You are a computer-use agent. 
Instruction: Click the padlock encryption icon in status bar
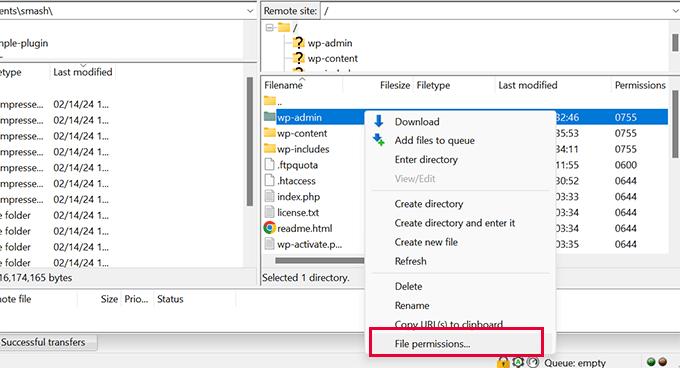pos(503,362)
